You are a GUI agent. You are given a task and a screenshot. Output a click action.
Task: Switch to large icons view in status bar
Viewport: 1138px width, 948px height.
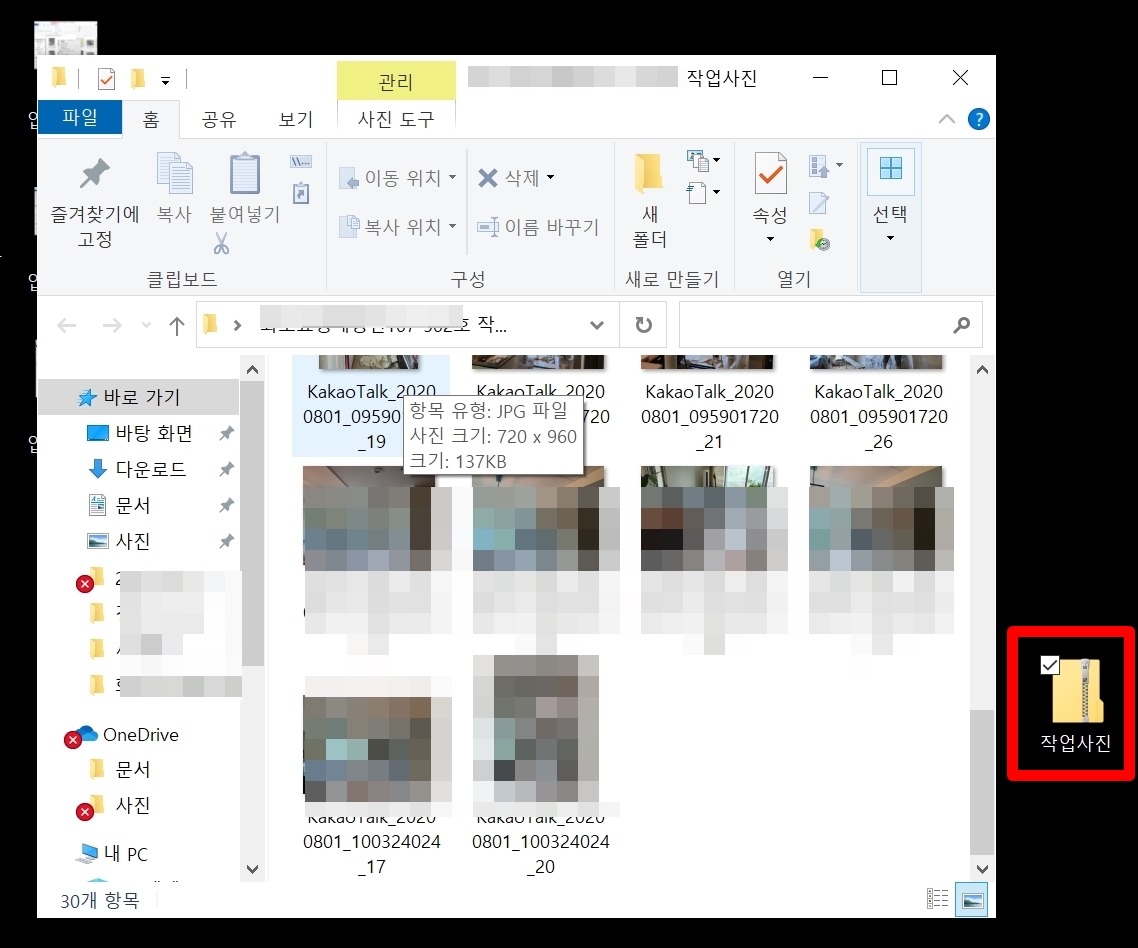tap(973, 900)
